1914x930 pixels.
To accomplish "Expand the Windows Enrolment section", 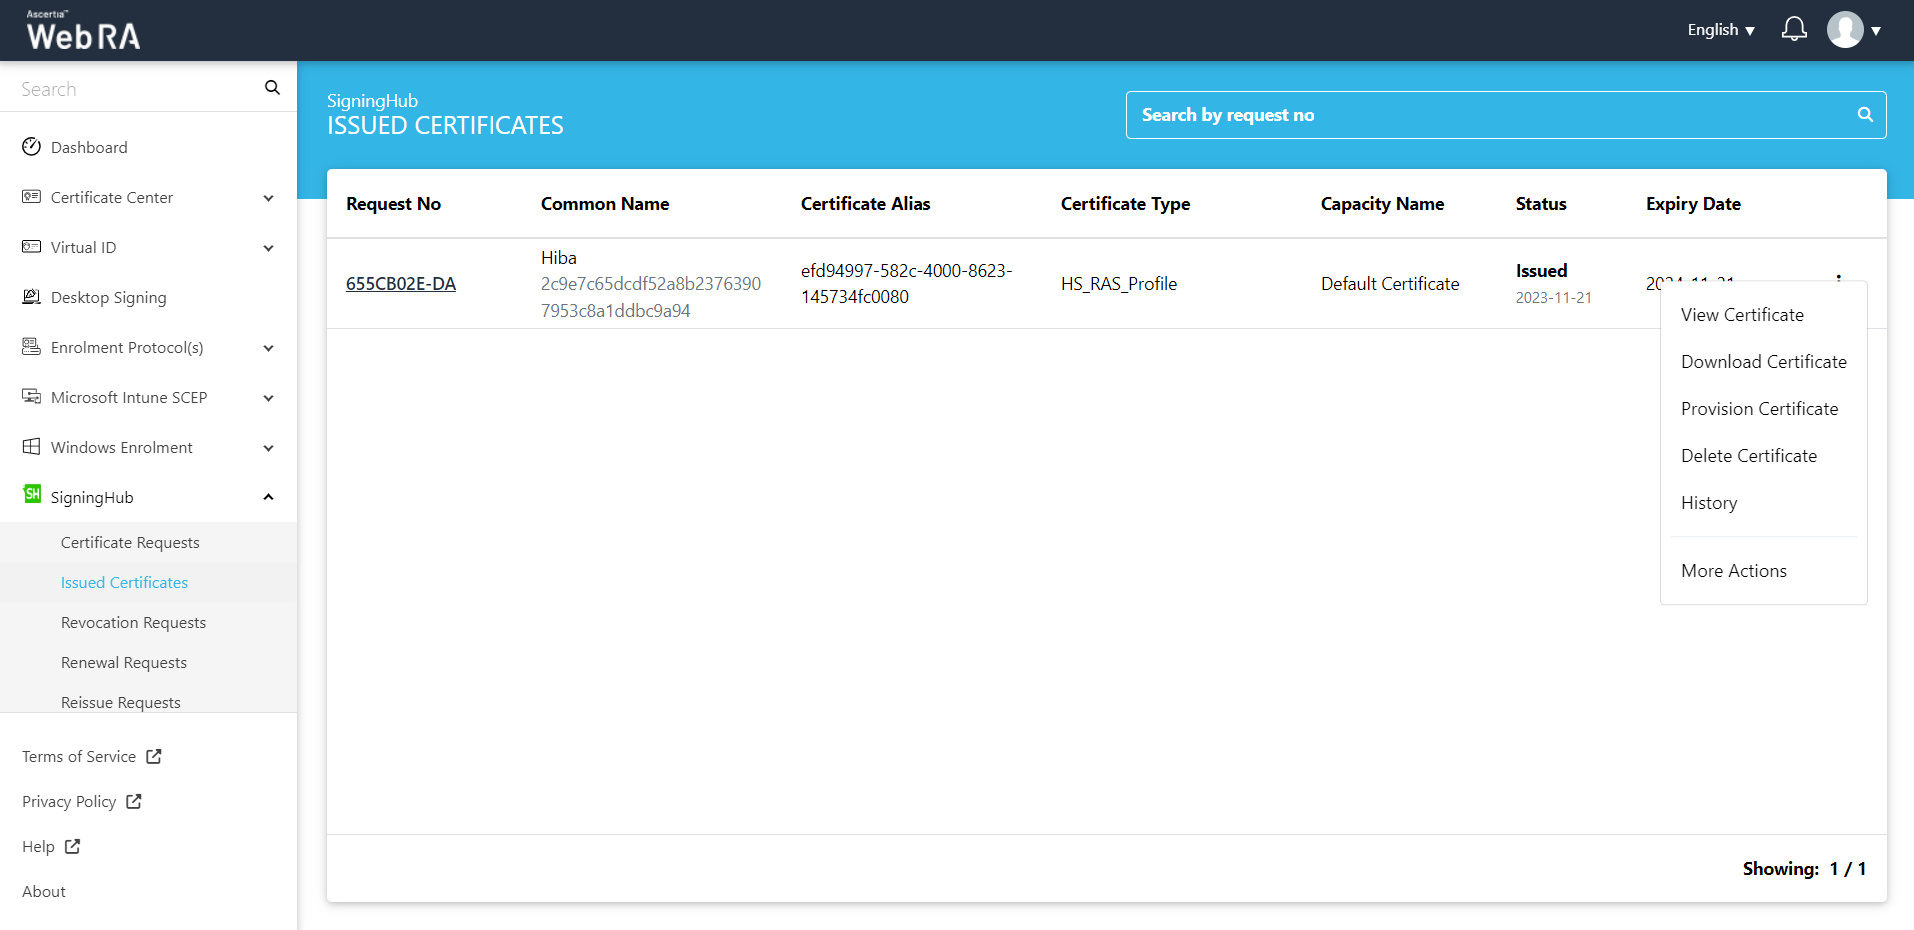I will [268, 448].
